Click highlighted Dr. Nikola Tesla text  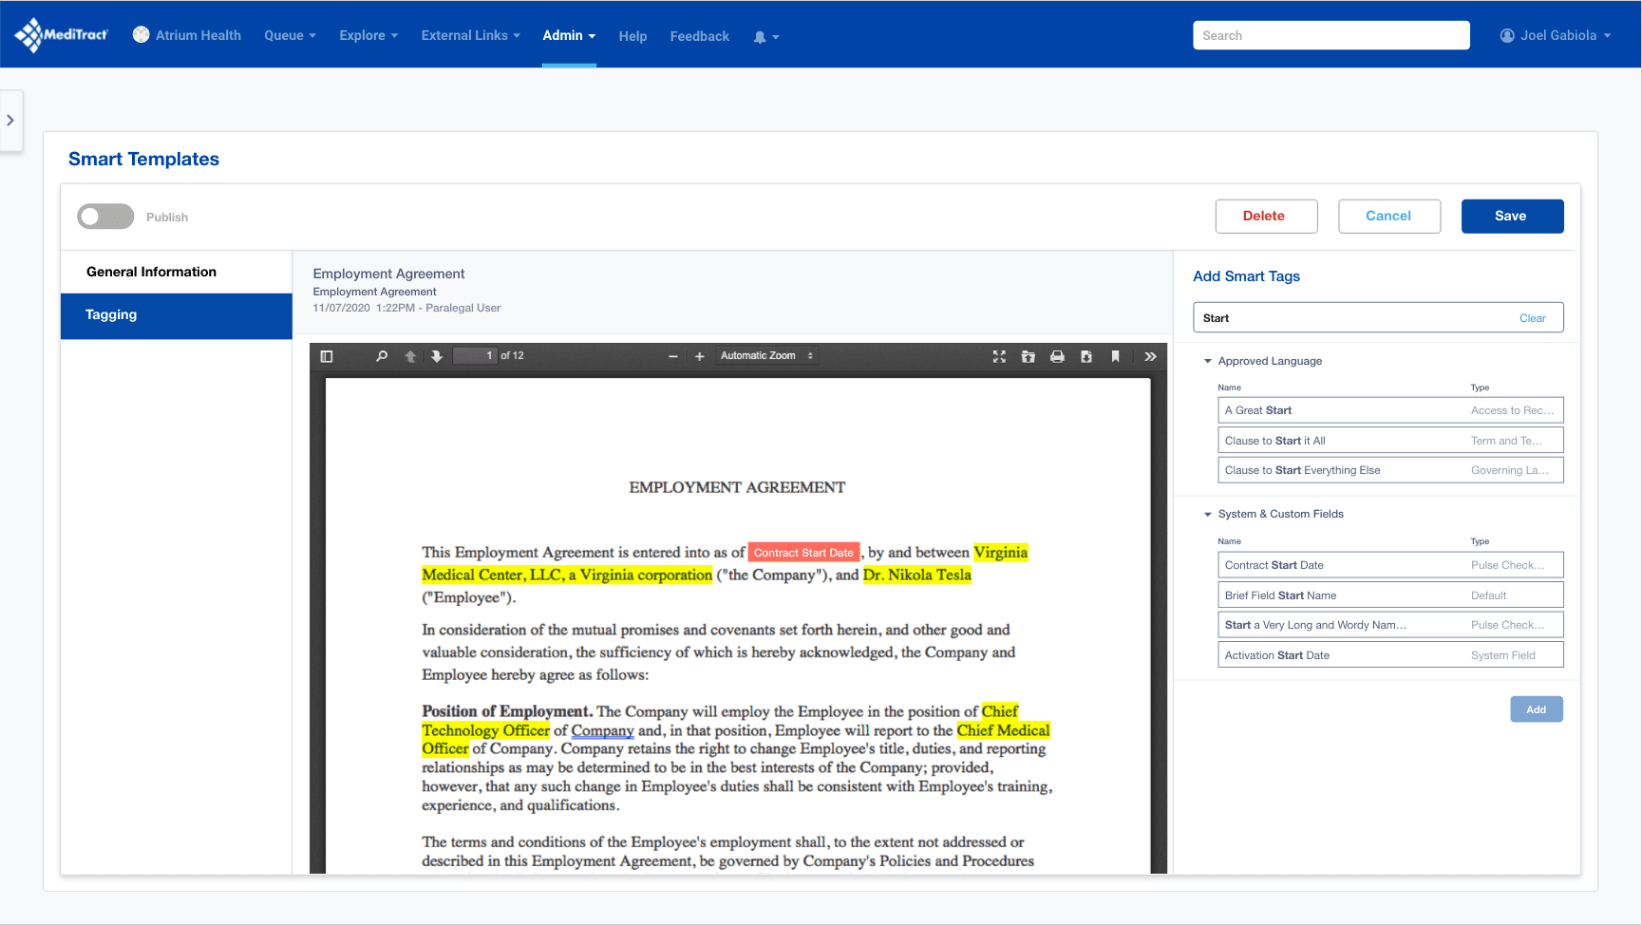tap(917, 575)
